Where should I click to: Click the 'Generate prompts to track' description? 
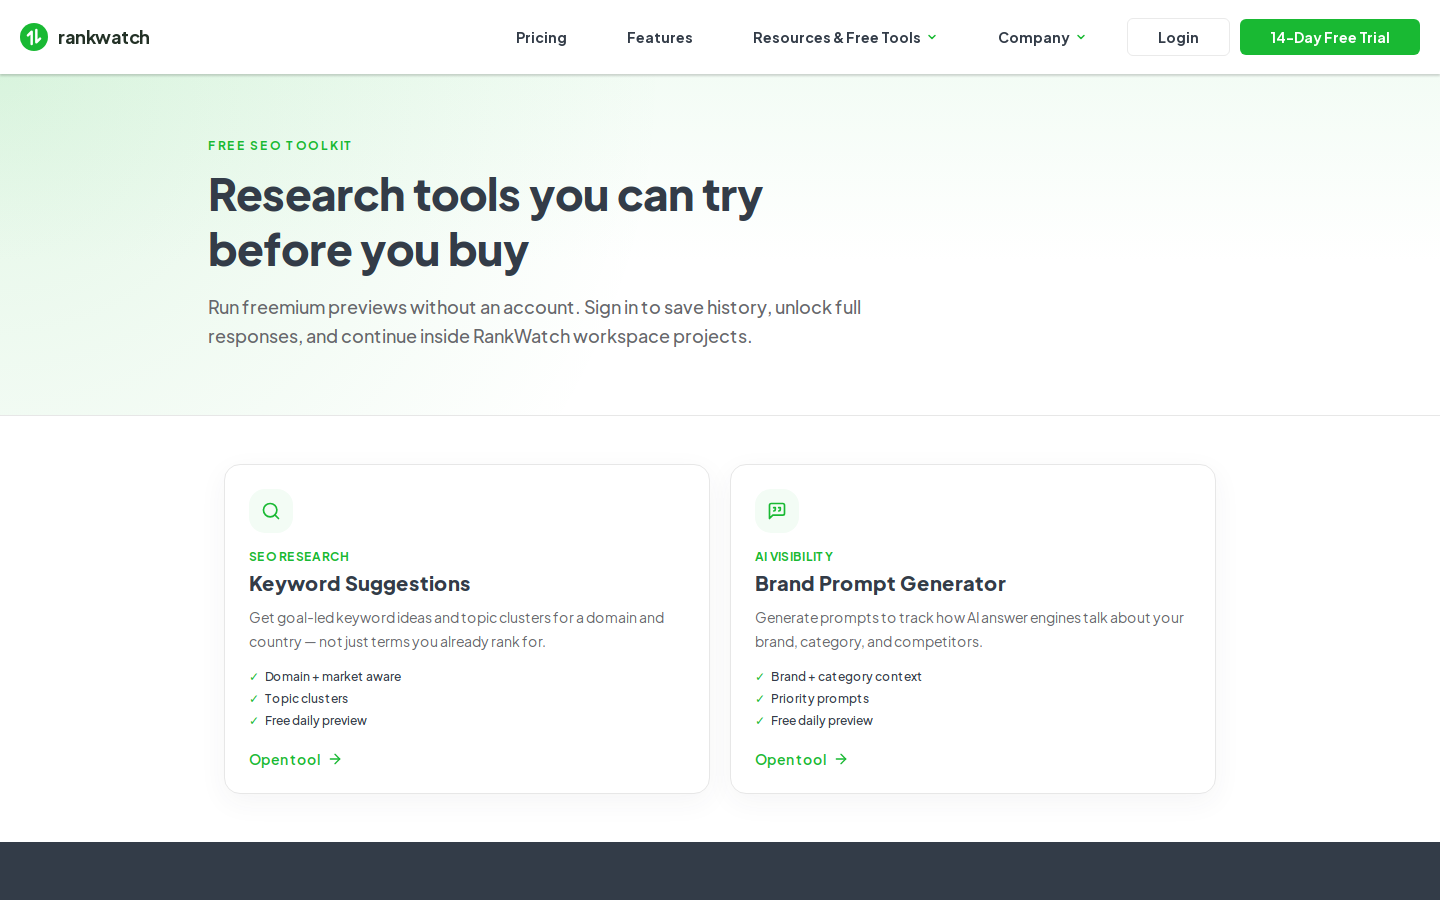coord(970,629)
